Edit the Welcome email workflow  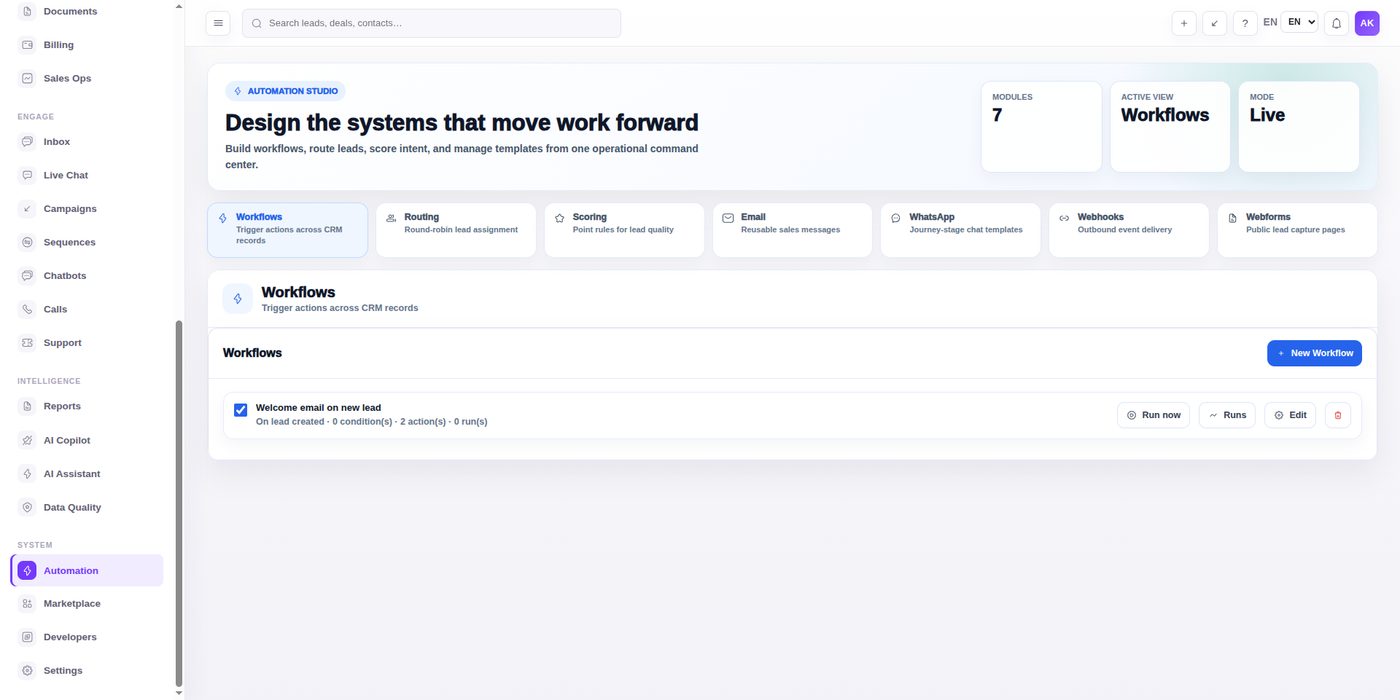pos(1290,415)
